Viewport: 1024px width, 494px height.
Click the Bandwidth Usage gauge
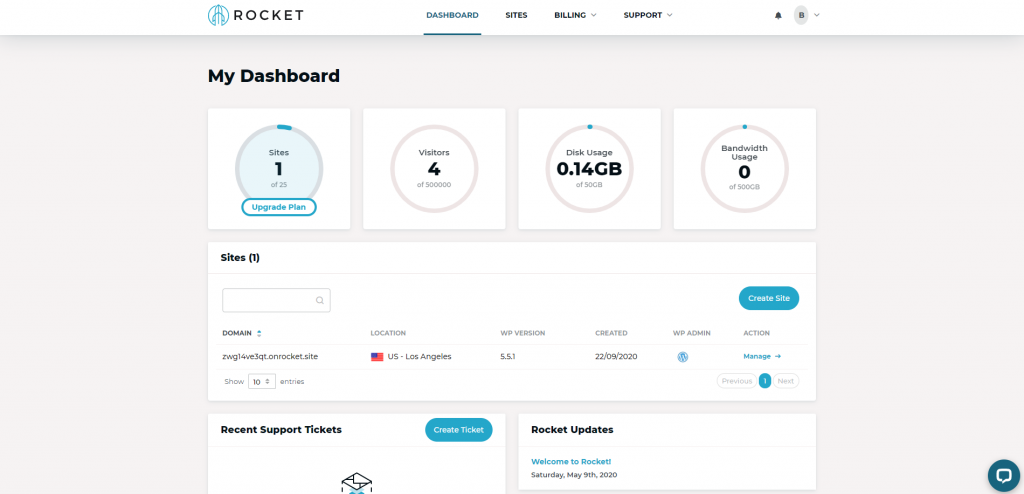click(x=744, y=169)
